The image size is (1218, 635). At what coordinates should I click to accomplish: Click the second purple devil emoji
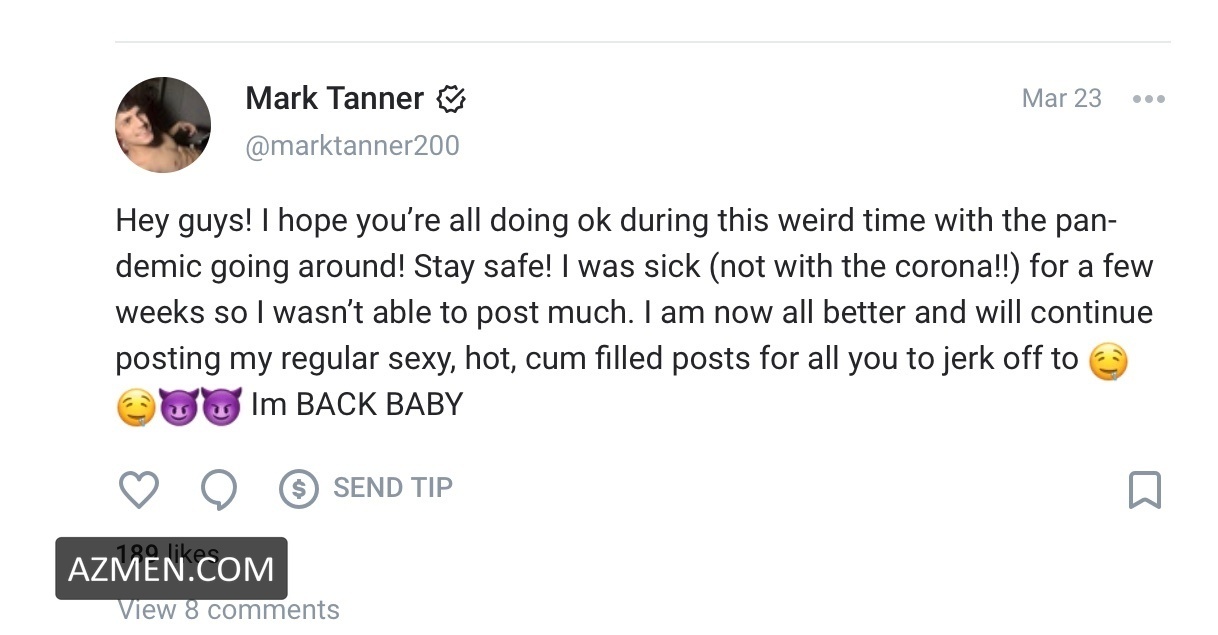(x=222, y=407)
